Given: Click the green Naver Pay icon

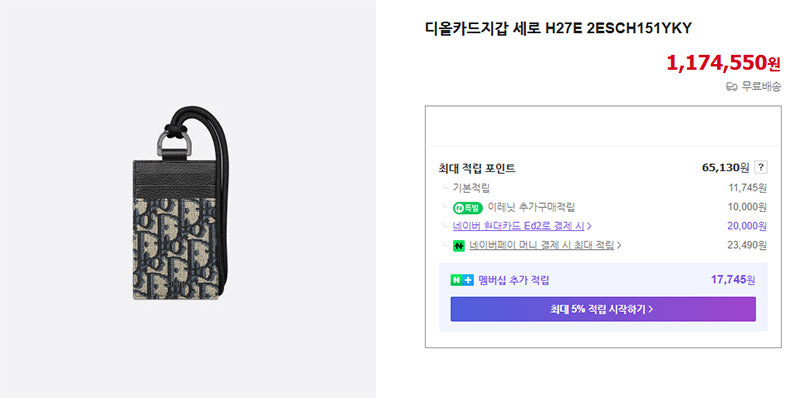Looking at the screenshot, I should pos(459,245).
